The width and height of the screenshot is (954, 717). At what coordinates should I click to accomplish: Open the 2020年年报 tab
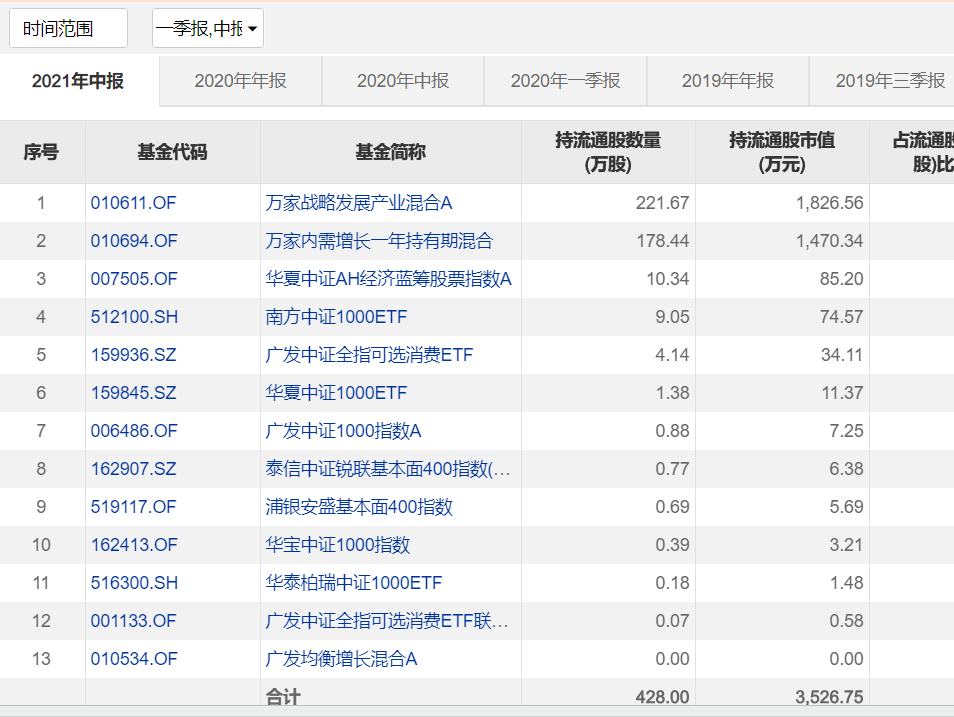pyautogui.click(x=240, y=80)
